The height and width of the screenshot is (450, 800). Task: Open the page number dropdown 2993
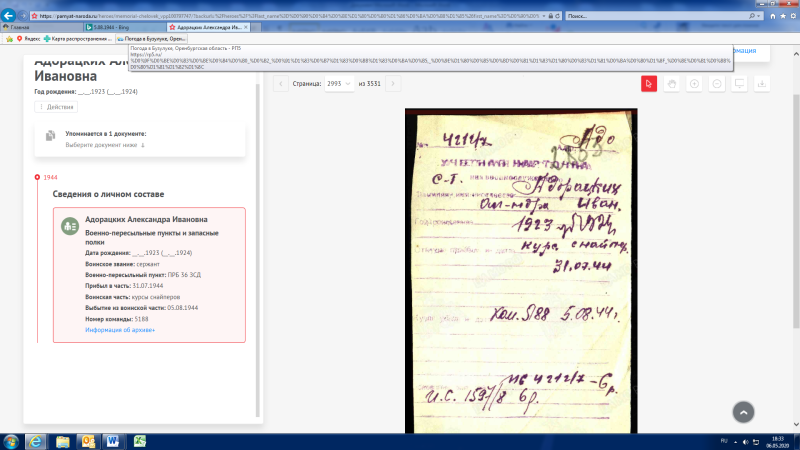pyautogui.click(x=339, y=84)
